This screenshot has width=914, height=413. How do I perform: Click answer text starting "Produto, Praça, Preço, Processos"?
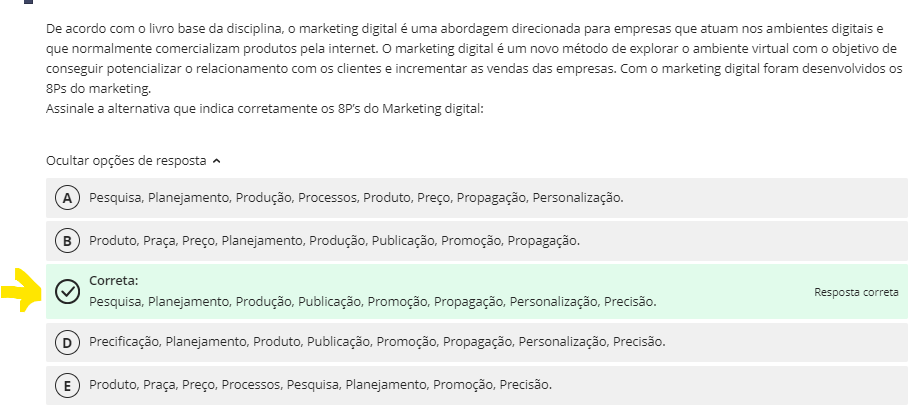pos(320,385)
